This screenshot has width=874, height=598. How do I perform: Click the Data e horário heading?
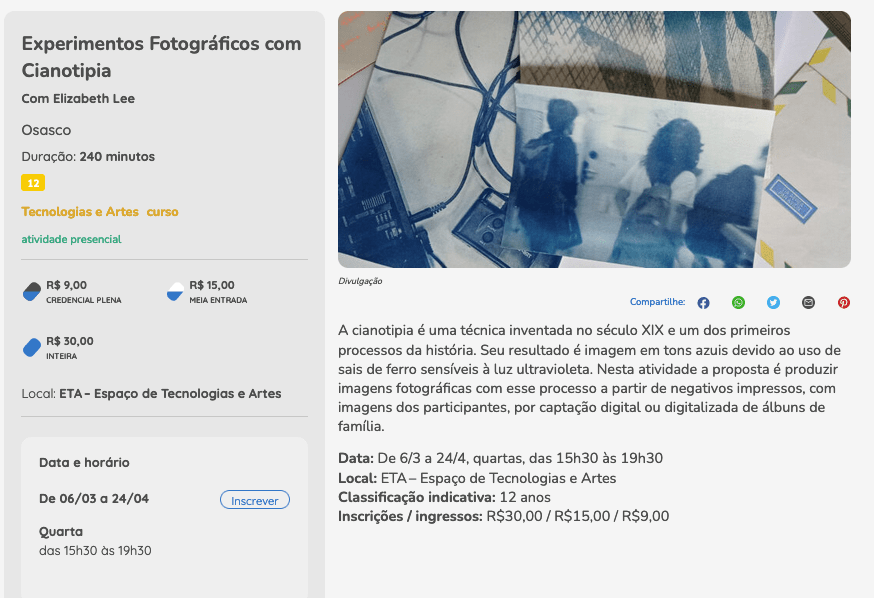[x=84, y=463]
